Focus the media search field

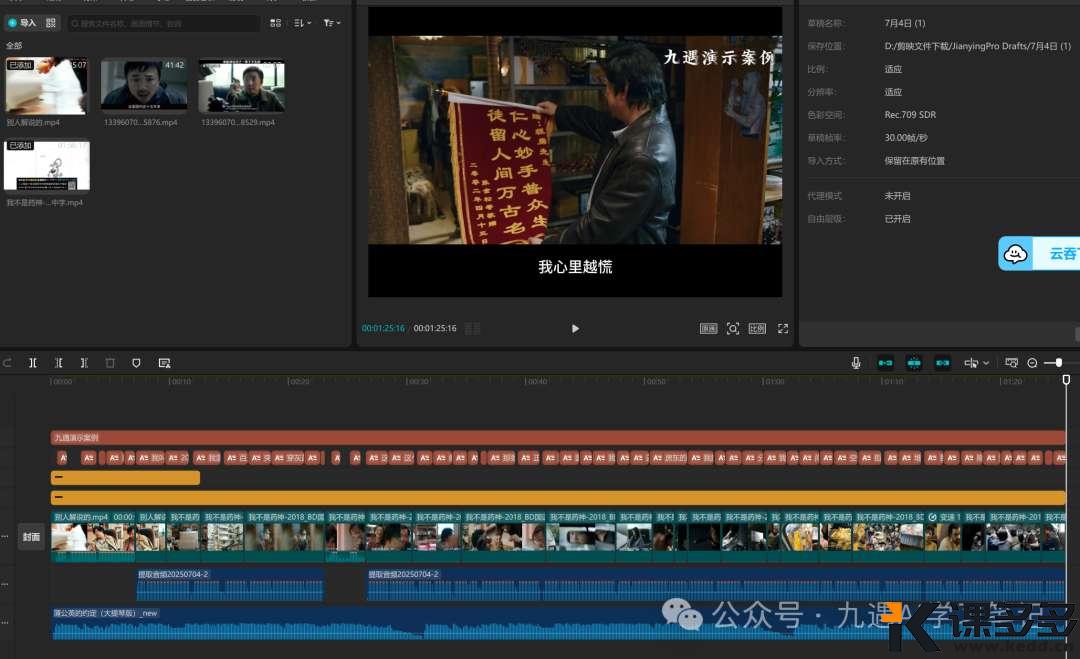(x=164, y=23)
